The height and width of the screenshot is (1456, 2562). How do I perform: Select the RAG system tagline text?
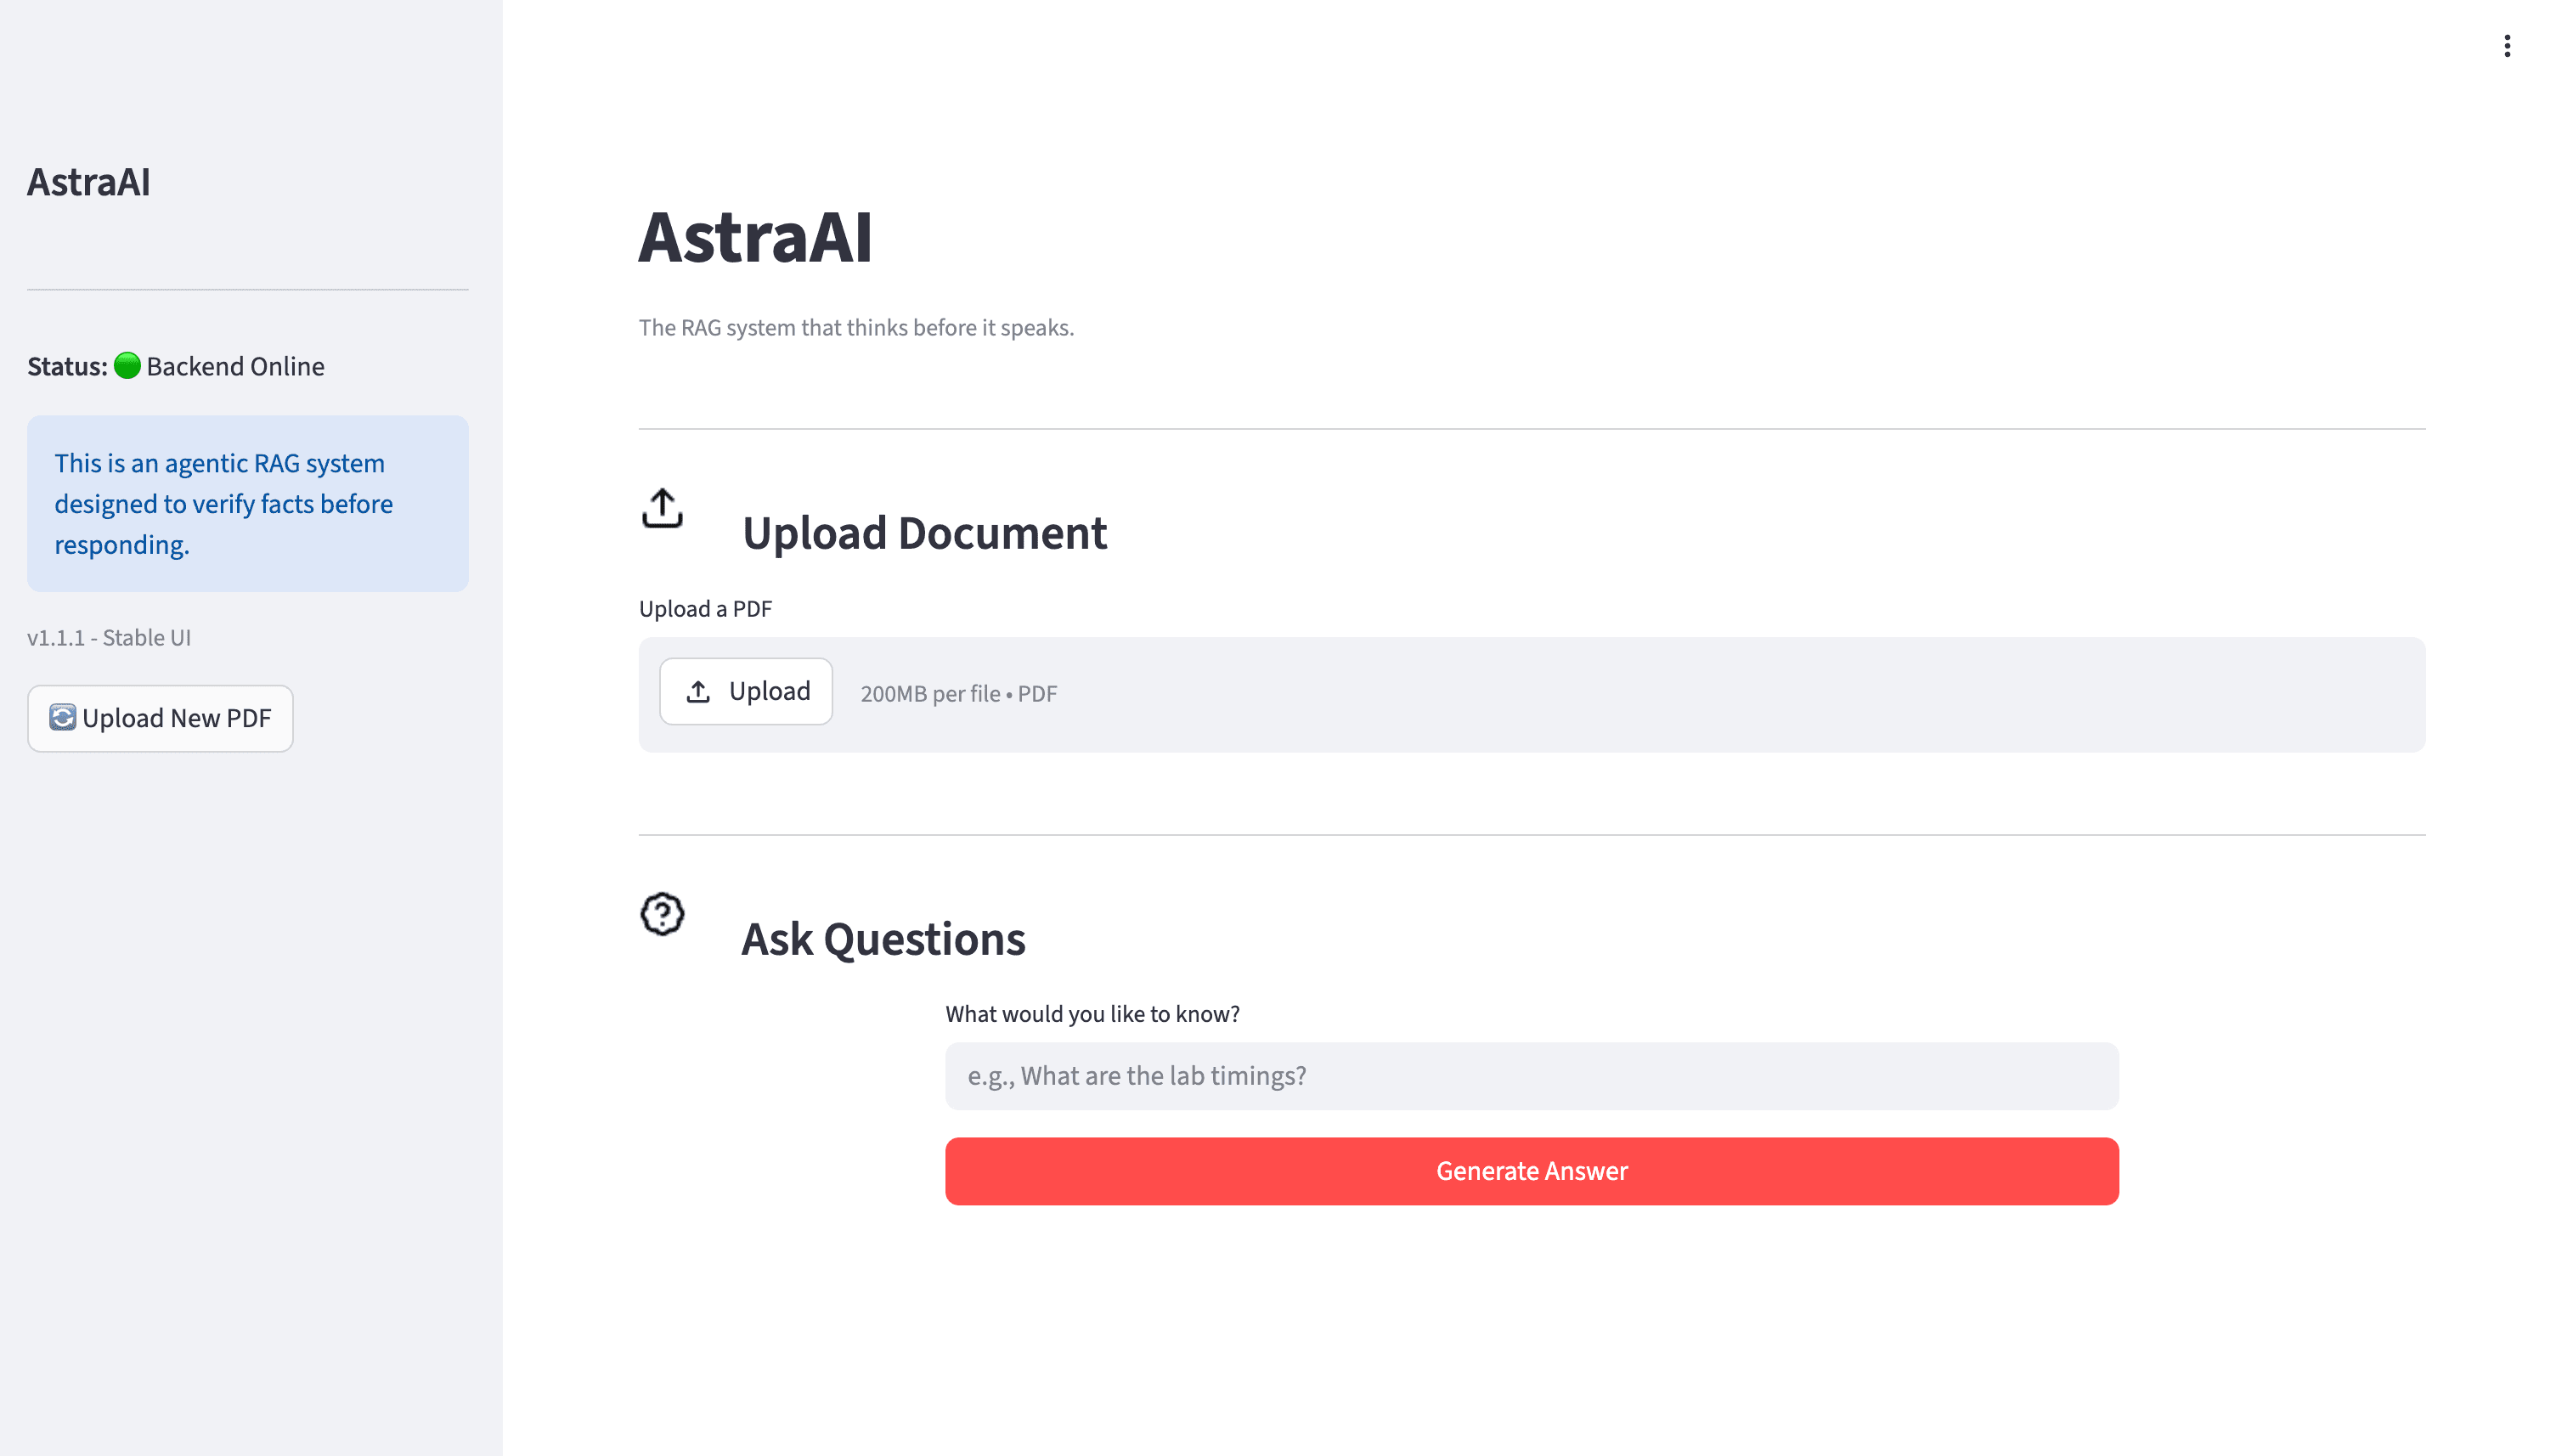point(856,327)
